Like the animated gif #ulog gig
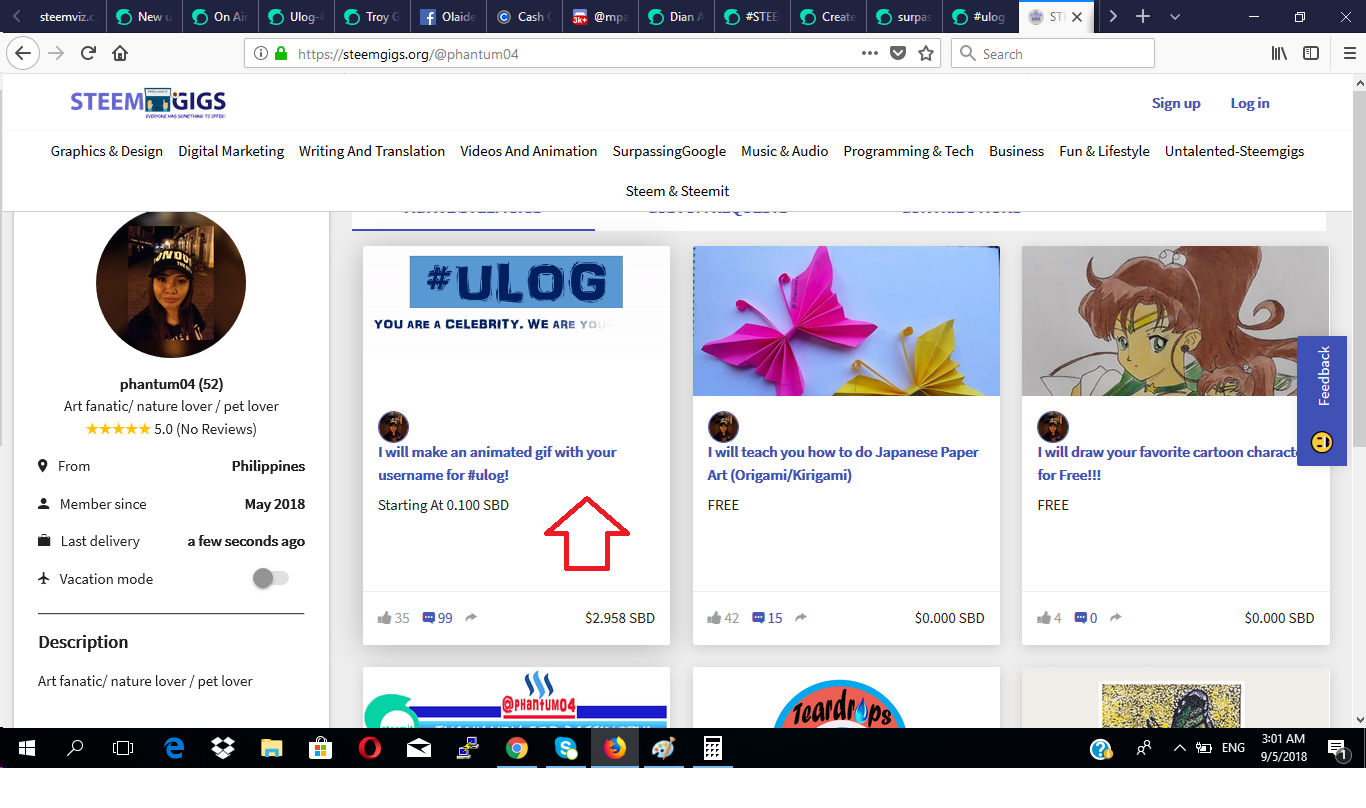 (x=385, y=618)
